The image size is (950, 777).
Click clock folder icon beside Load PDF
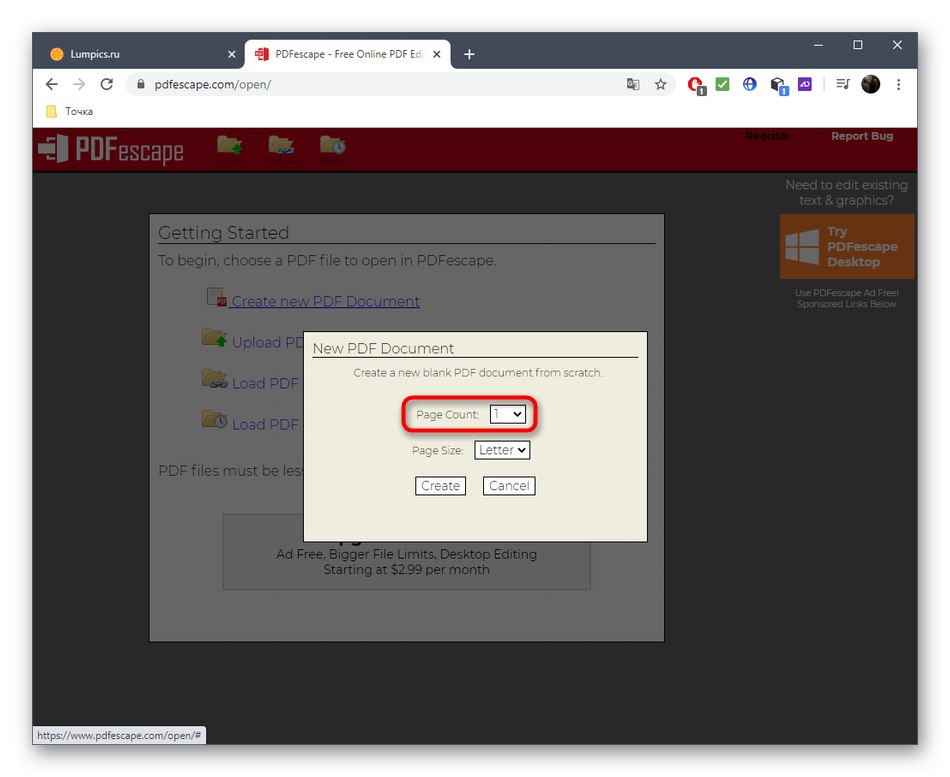click(214, 420)
